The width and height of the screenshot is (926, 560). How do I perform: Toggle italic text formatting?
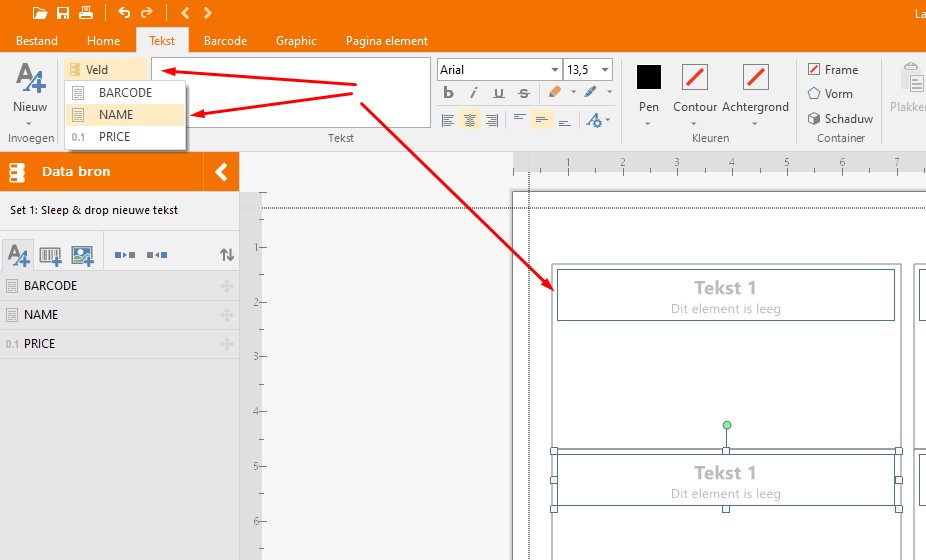pyautogui.click(x=473, y=93)
